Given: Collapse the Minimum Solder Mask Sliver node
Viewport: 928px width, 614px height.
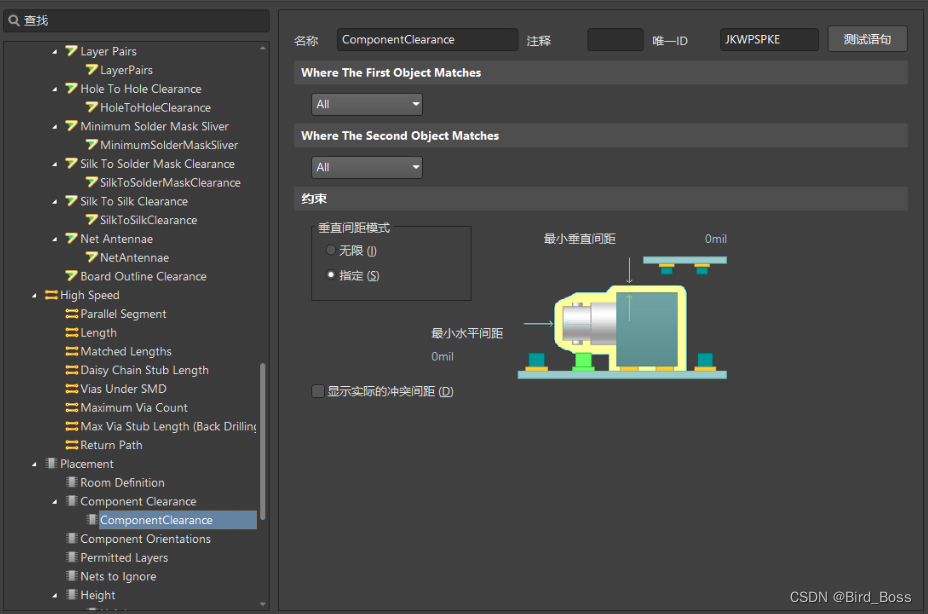Looking at the screenshot, I should tap(54, 127).
